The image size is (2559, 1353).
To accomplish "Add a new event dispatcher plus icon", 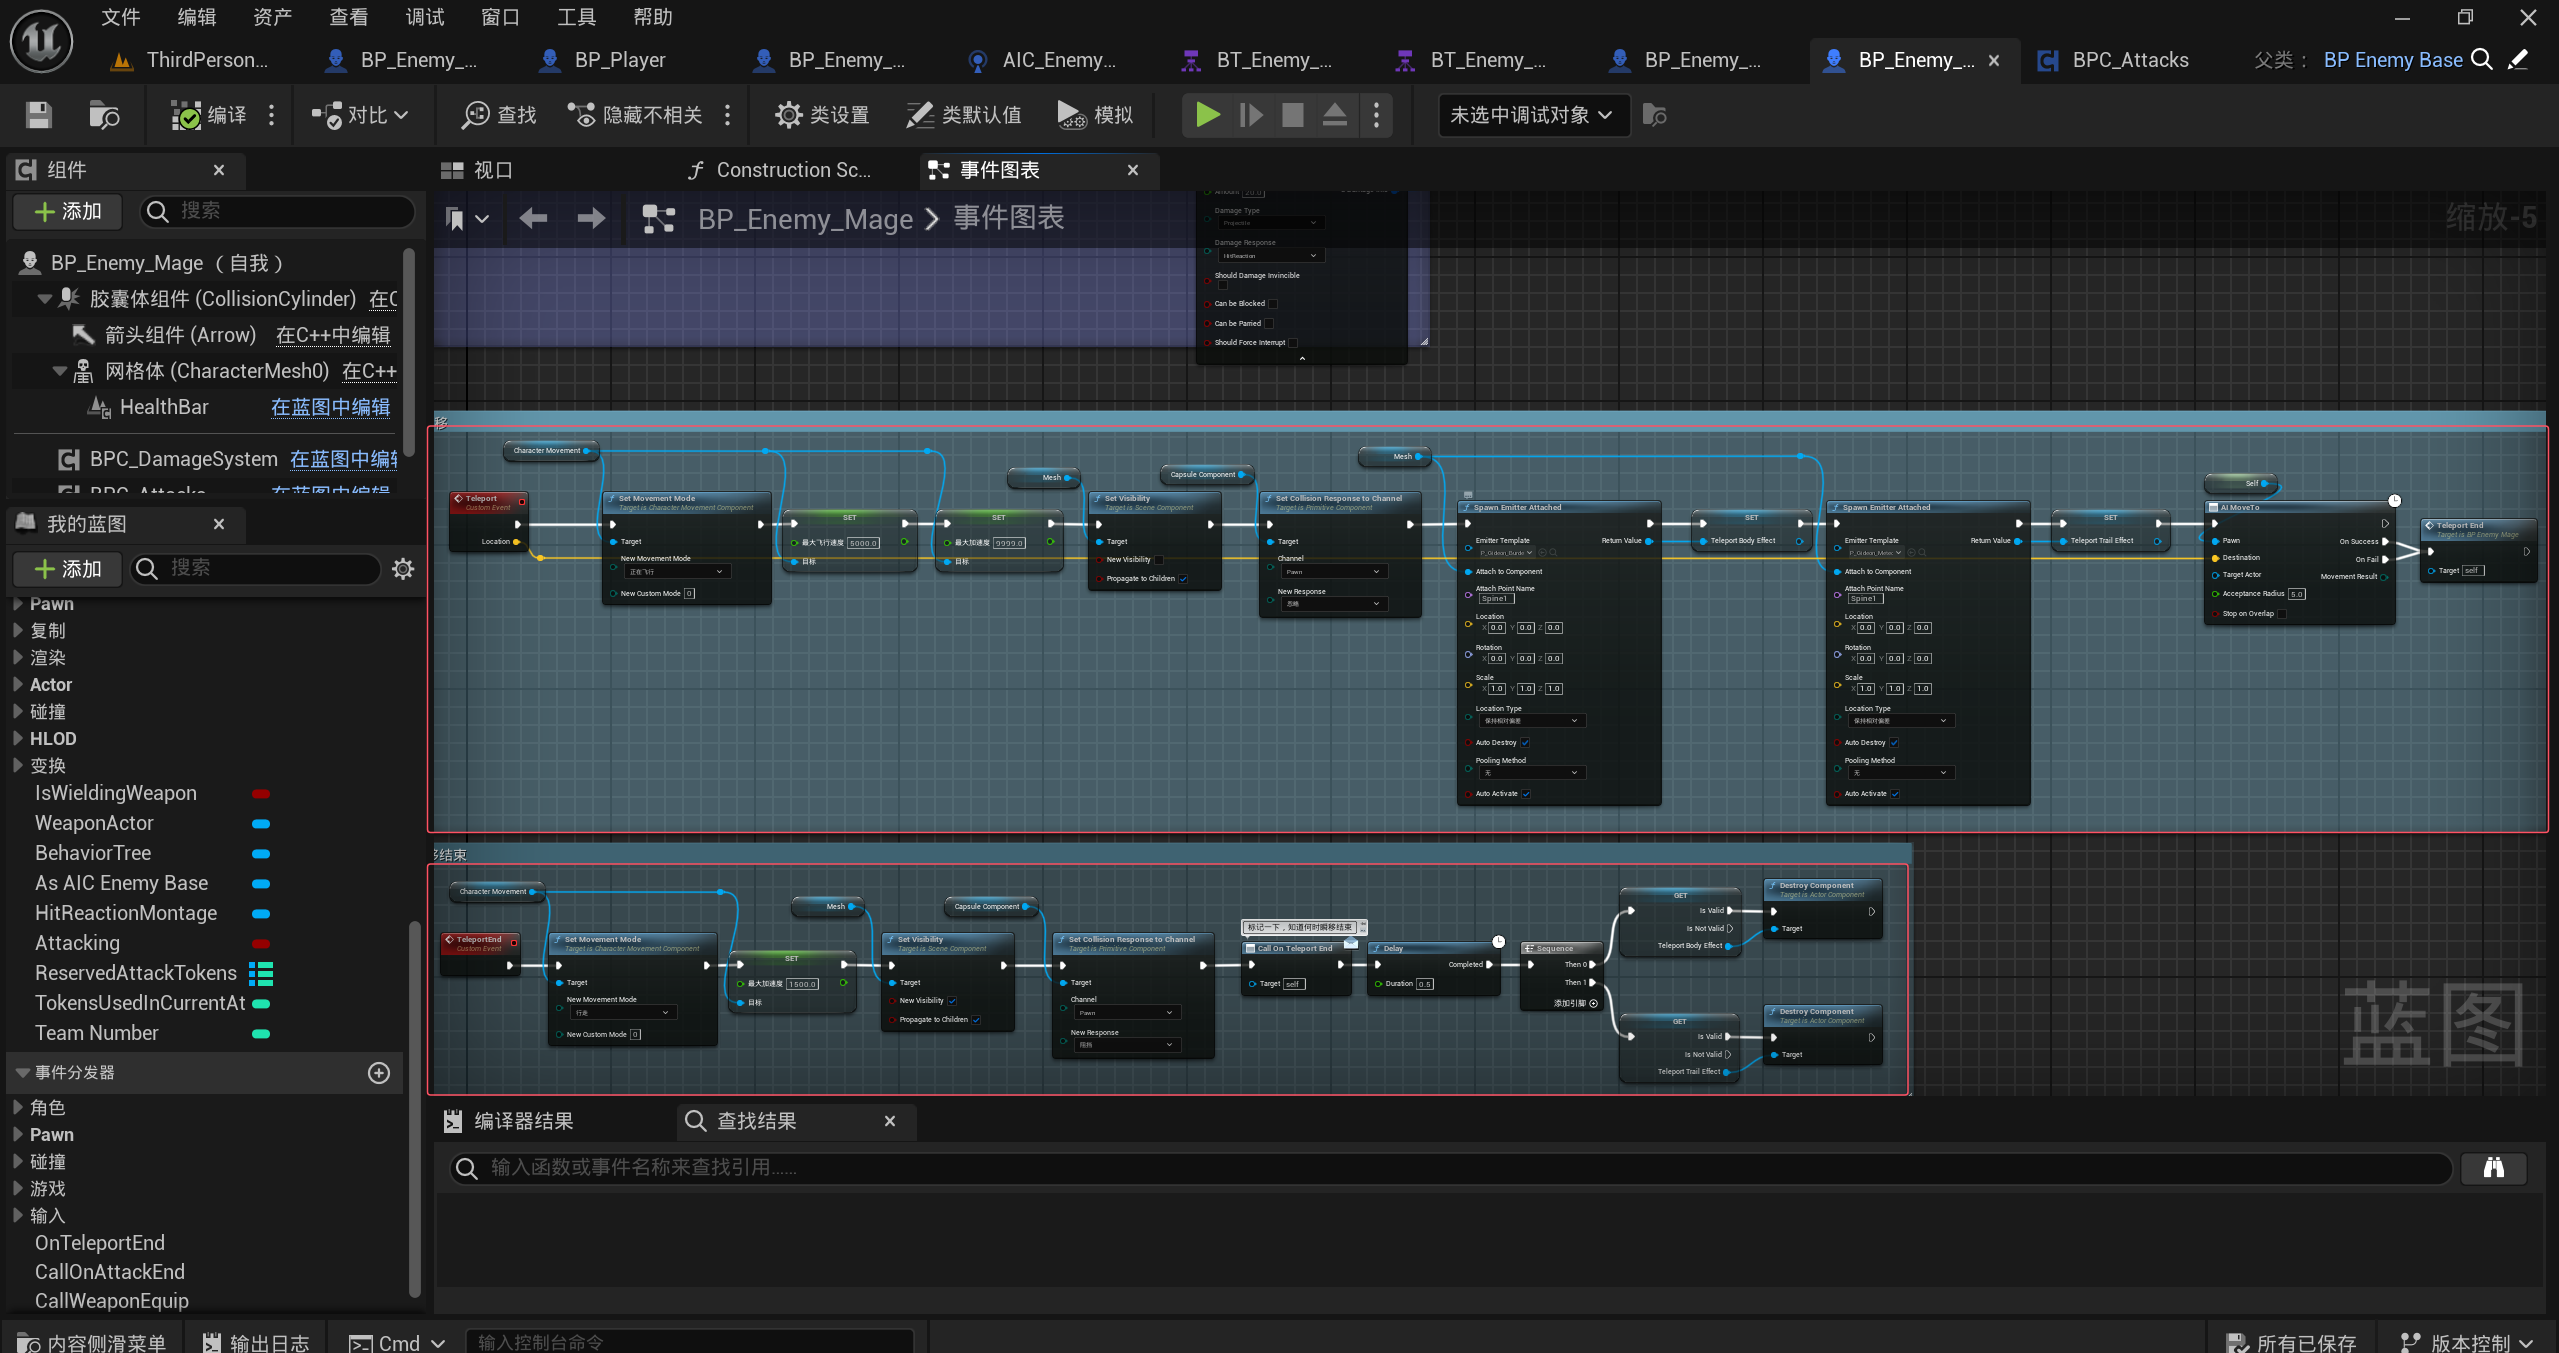I will point(379,1072).
